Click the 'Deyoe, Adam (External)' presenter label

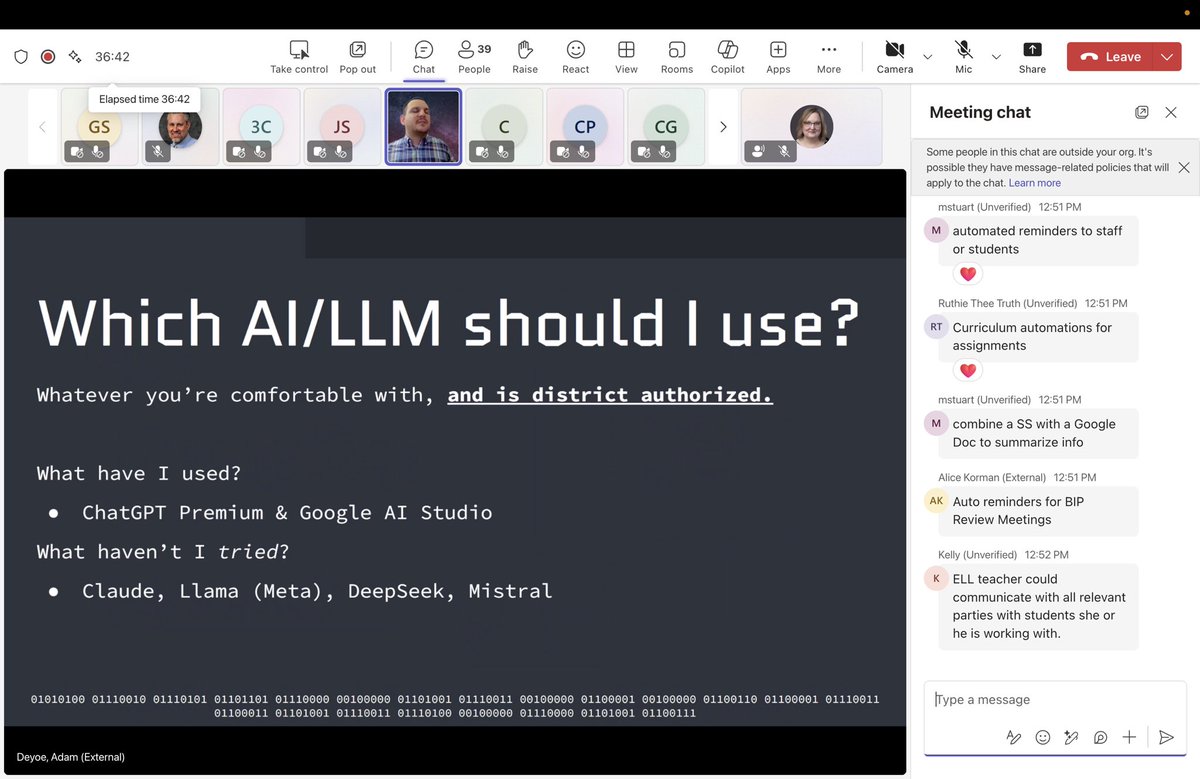(x=71, y=757)
